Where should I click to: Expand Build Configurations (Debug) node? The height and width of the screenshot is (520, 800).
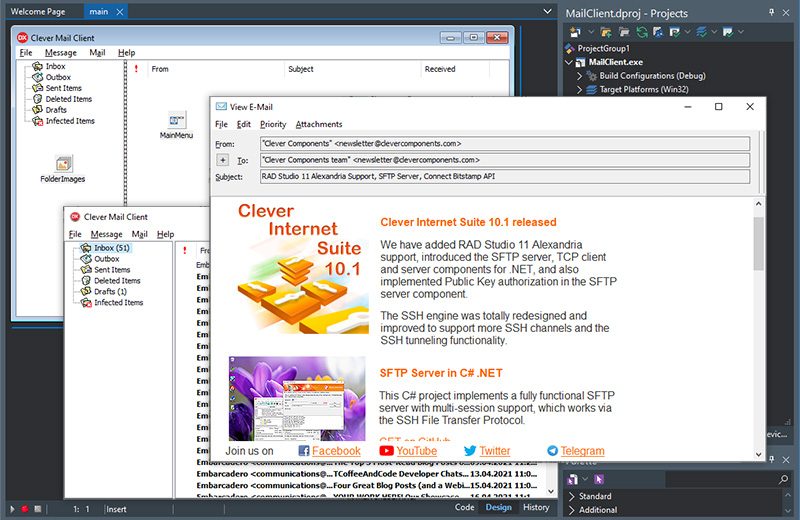point(580,76)
